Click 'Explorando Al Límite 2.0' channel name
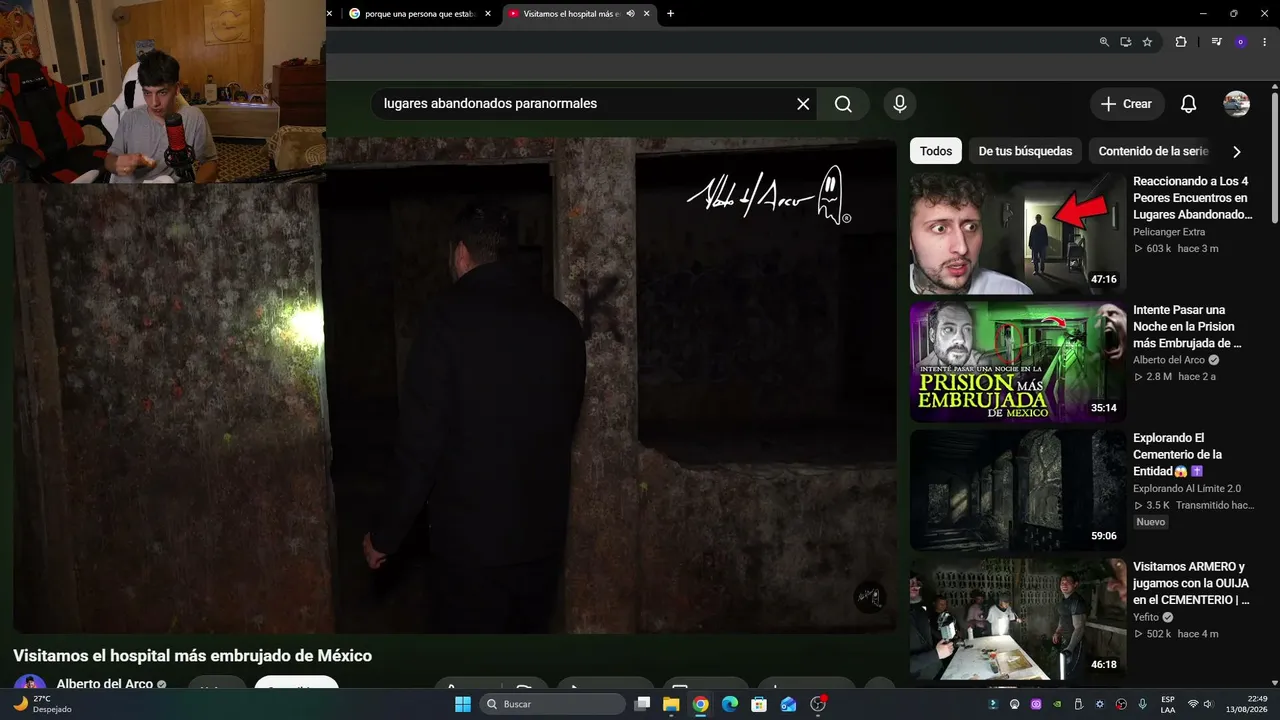This screenshot has height=720, width=1280. [x=1187, y=488]
